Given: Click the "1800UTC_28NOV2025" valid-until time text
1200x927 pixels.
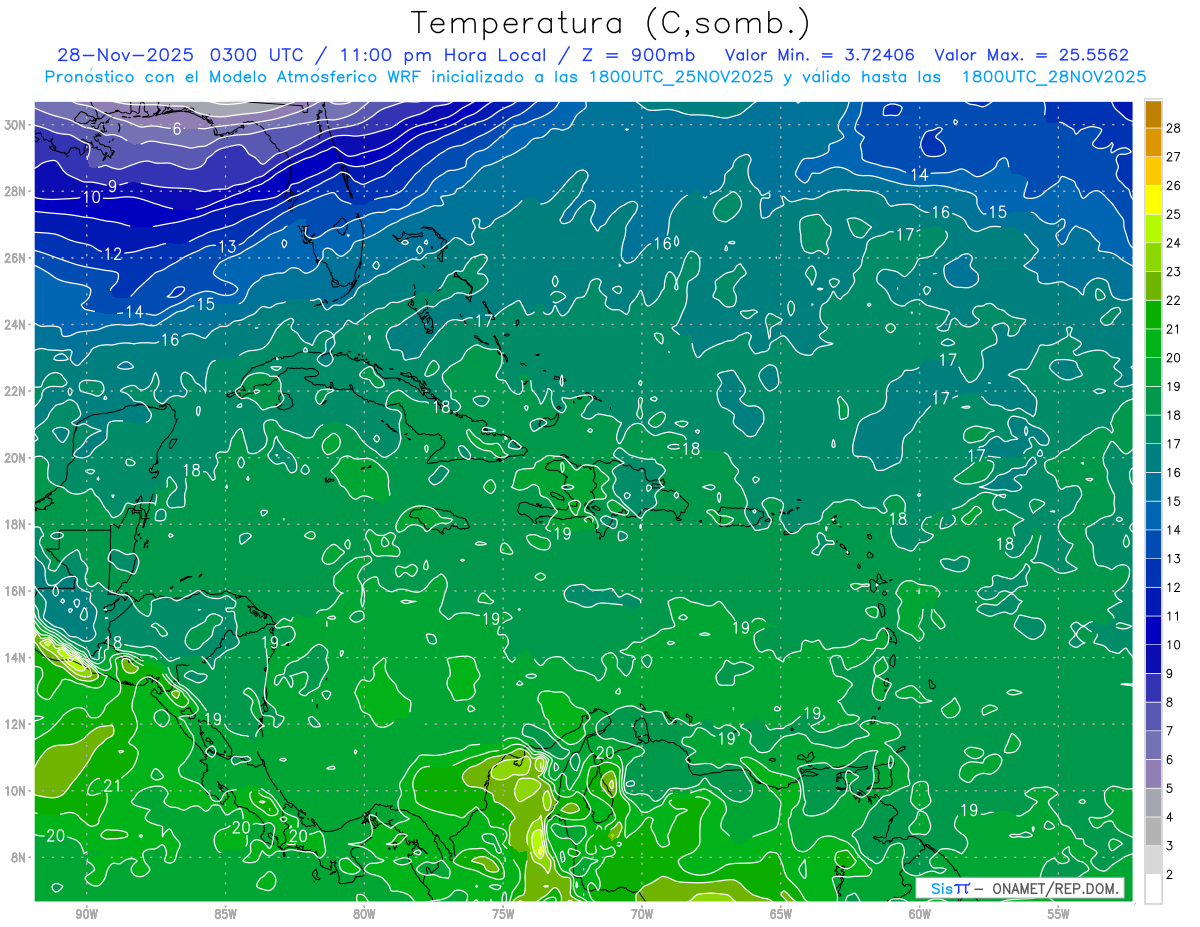Looking at the screenshot, I should click(x=1054, y=77).
